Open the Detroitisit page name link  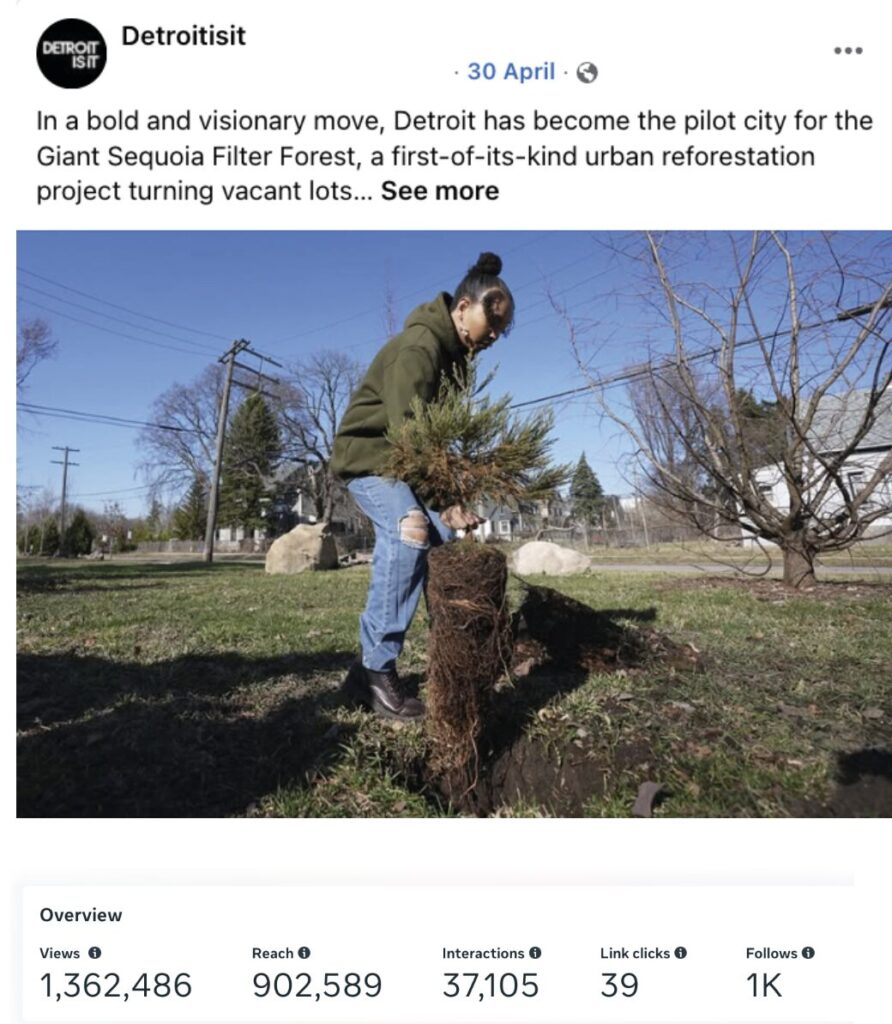(183, 36)
